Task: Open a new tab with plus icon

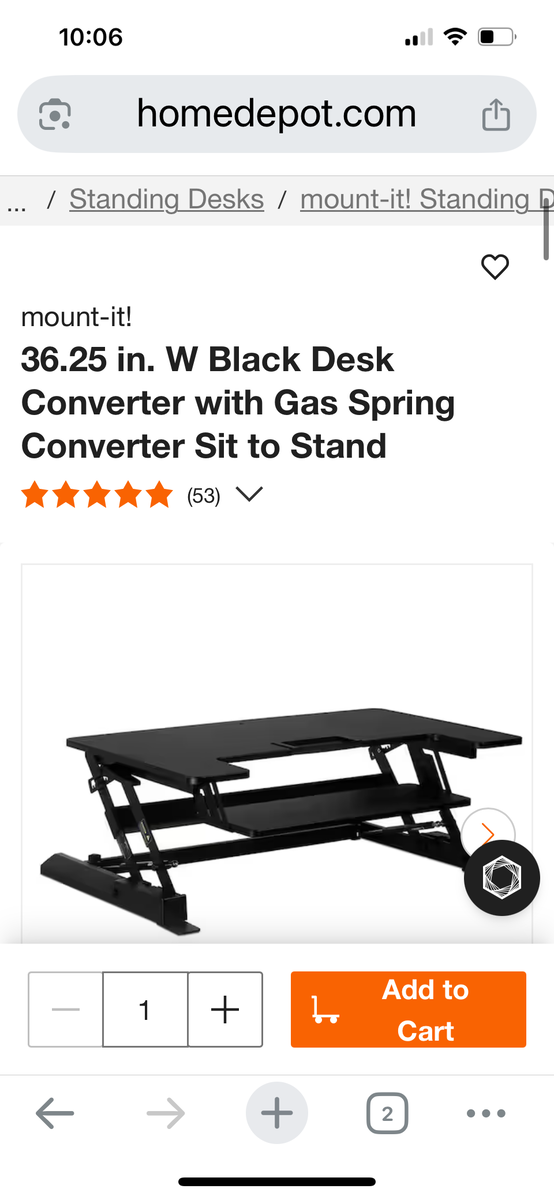Action: pos(277,1113)
